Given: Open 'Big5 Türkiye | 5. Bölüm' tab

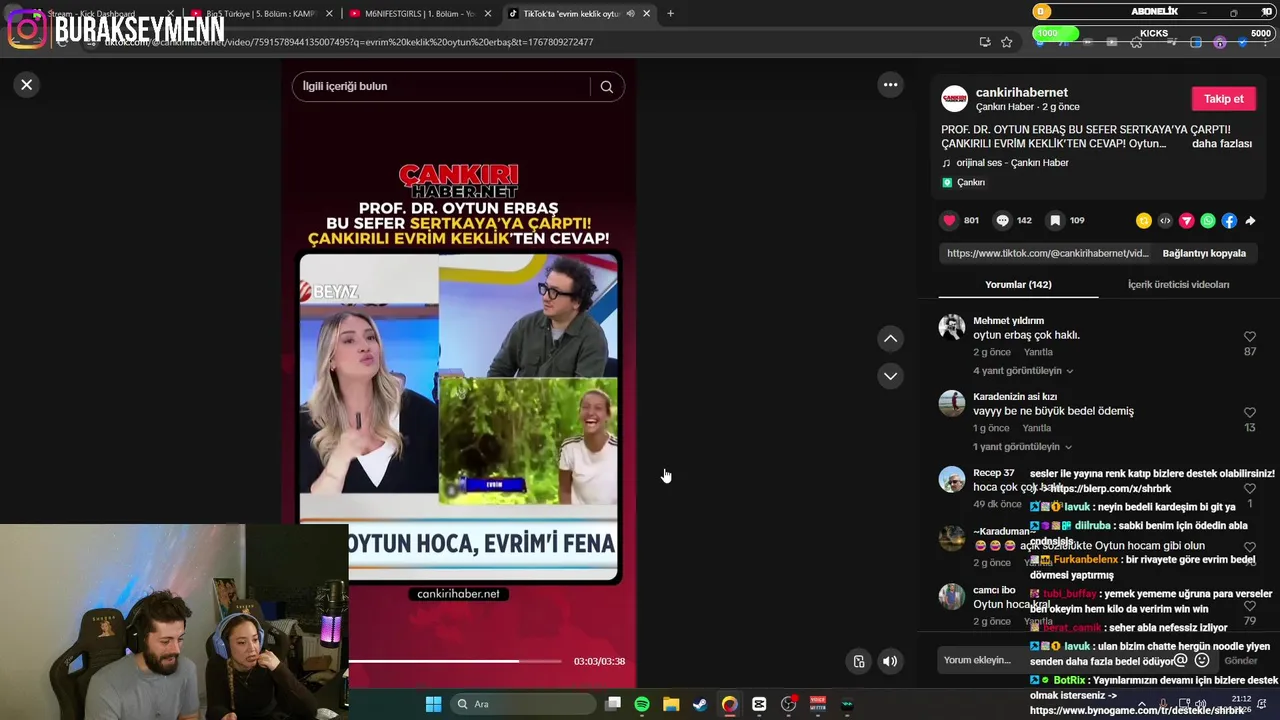Looking at the screenshot, I should coord(262,14).
